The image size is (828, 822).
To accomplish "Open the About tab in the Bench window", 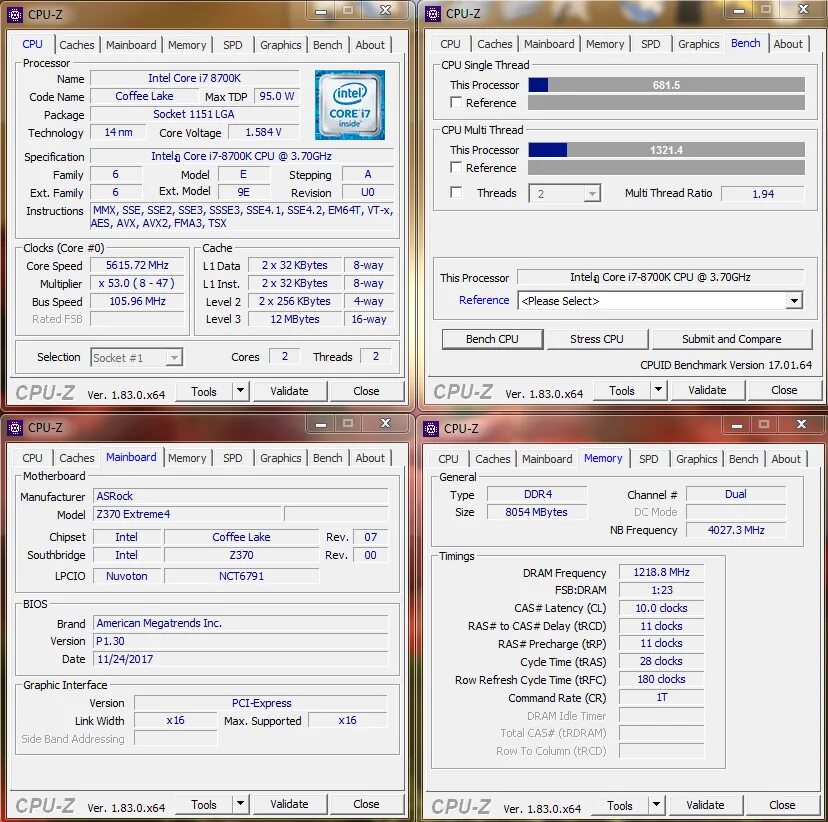I will 788,44.
